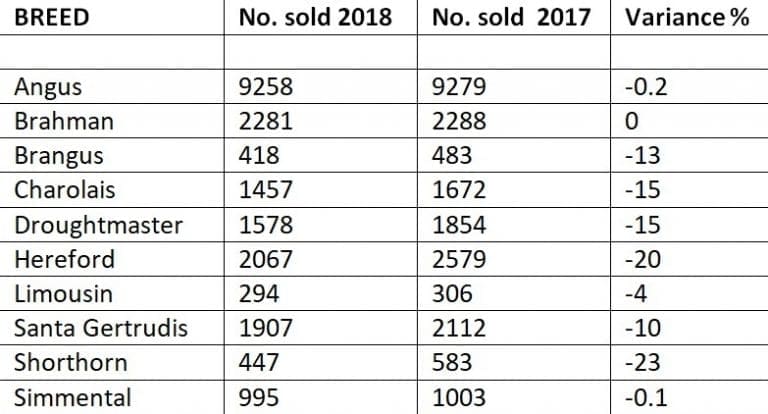Click the Santa Gertrudis row label

[101, 328]
